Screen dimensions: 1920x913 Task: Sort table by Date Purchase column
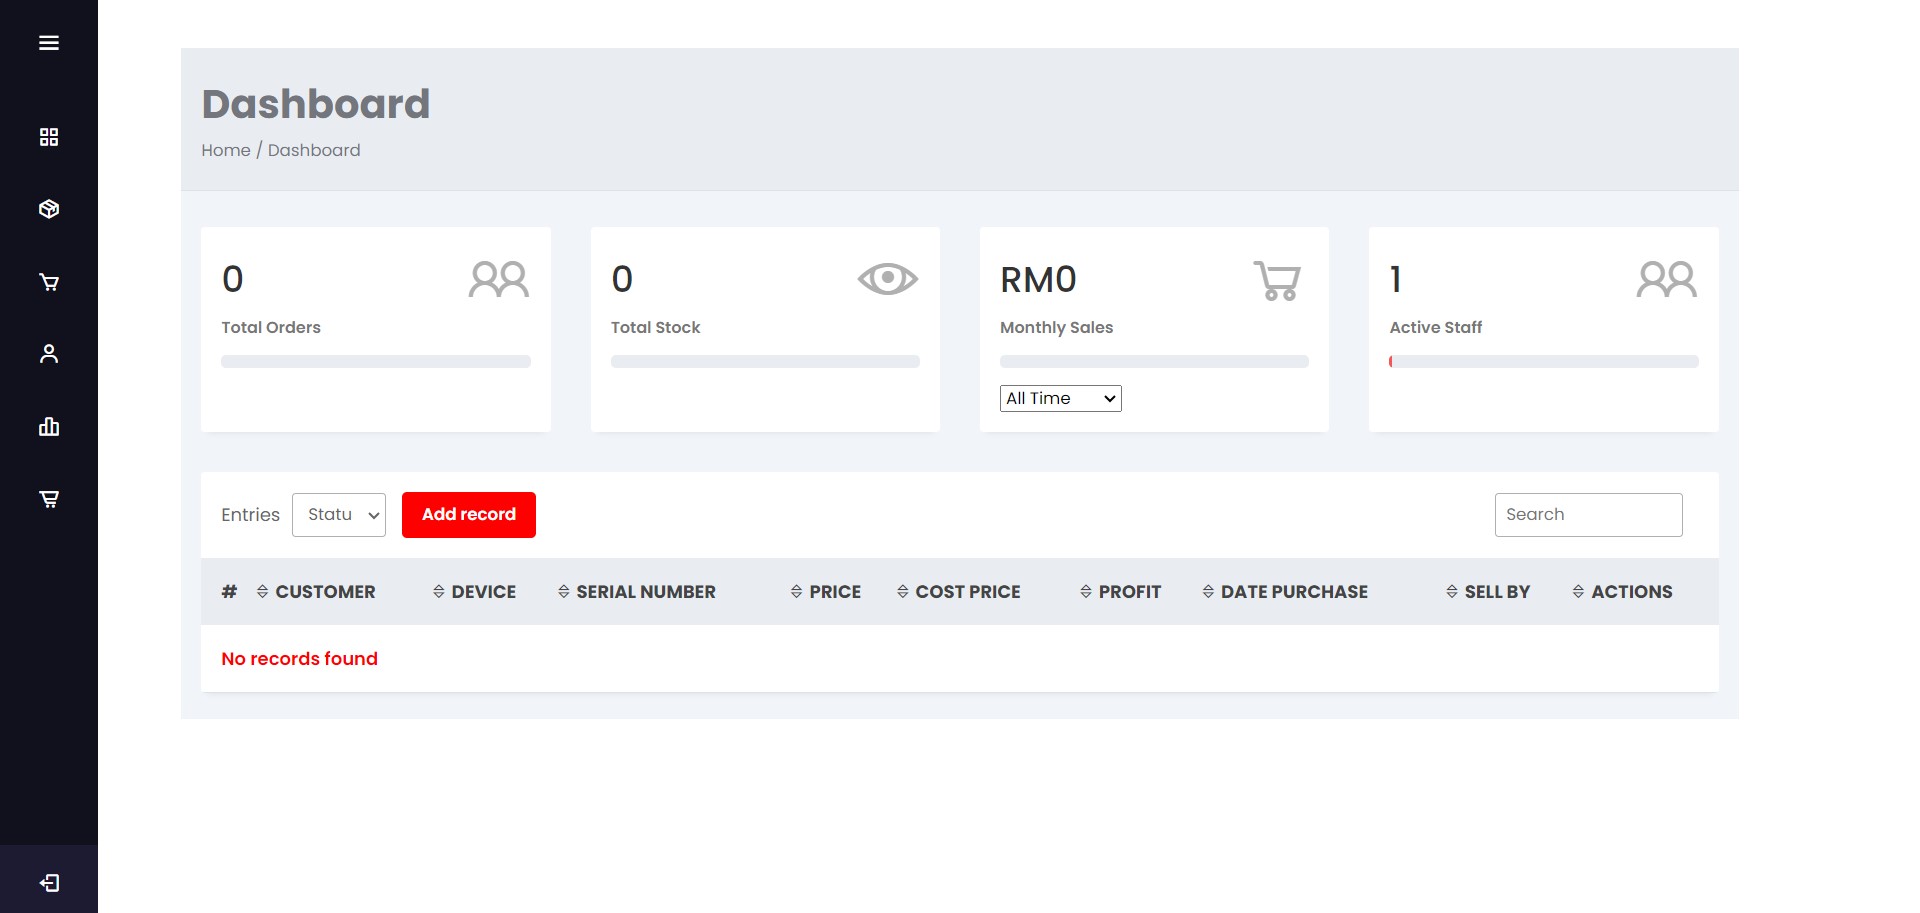1285,592
